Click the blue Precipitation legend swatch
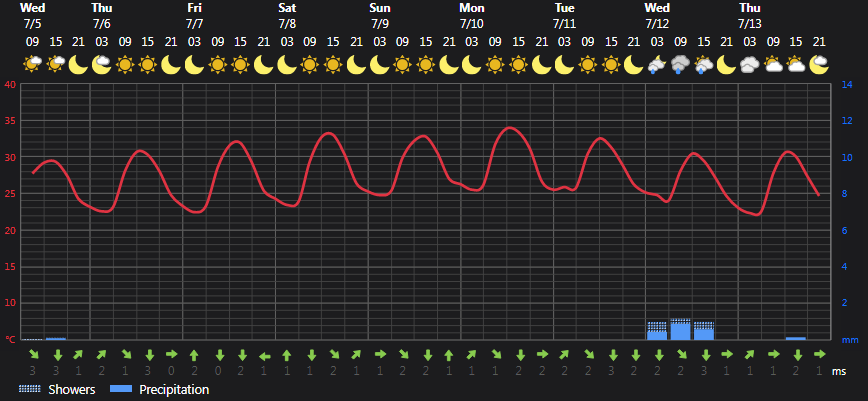Image resolution: width=868 pixels, height=401 pixels. coord(122,389)
